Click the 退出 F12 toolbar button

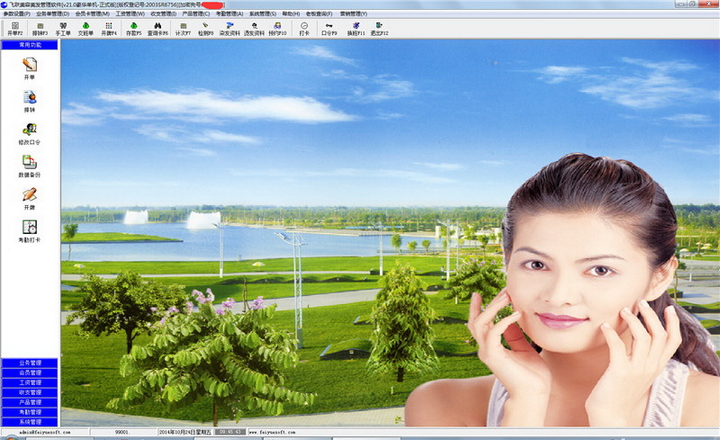coord(380,29)
